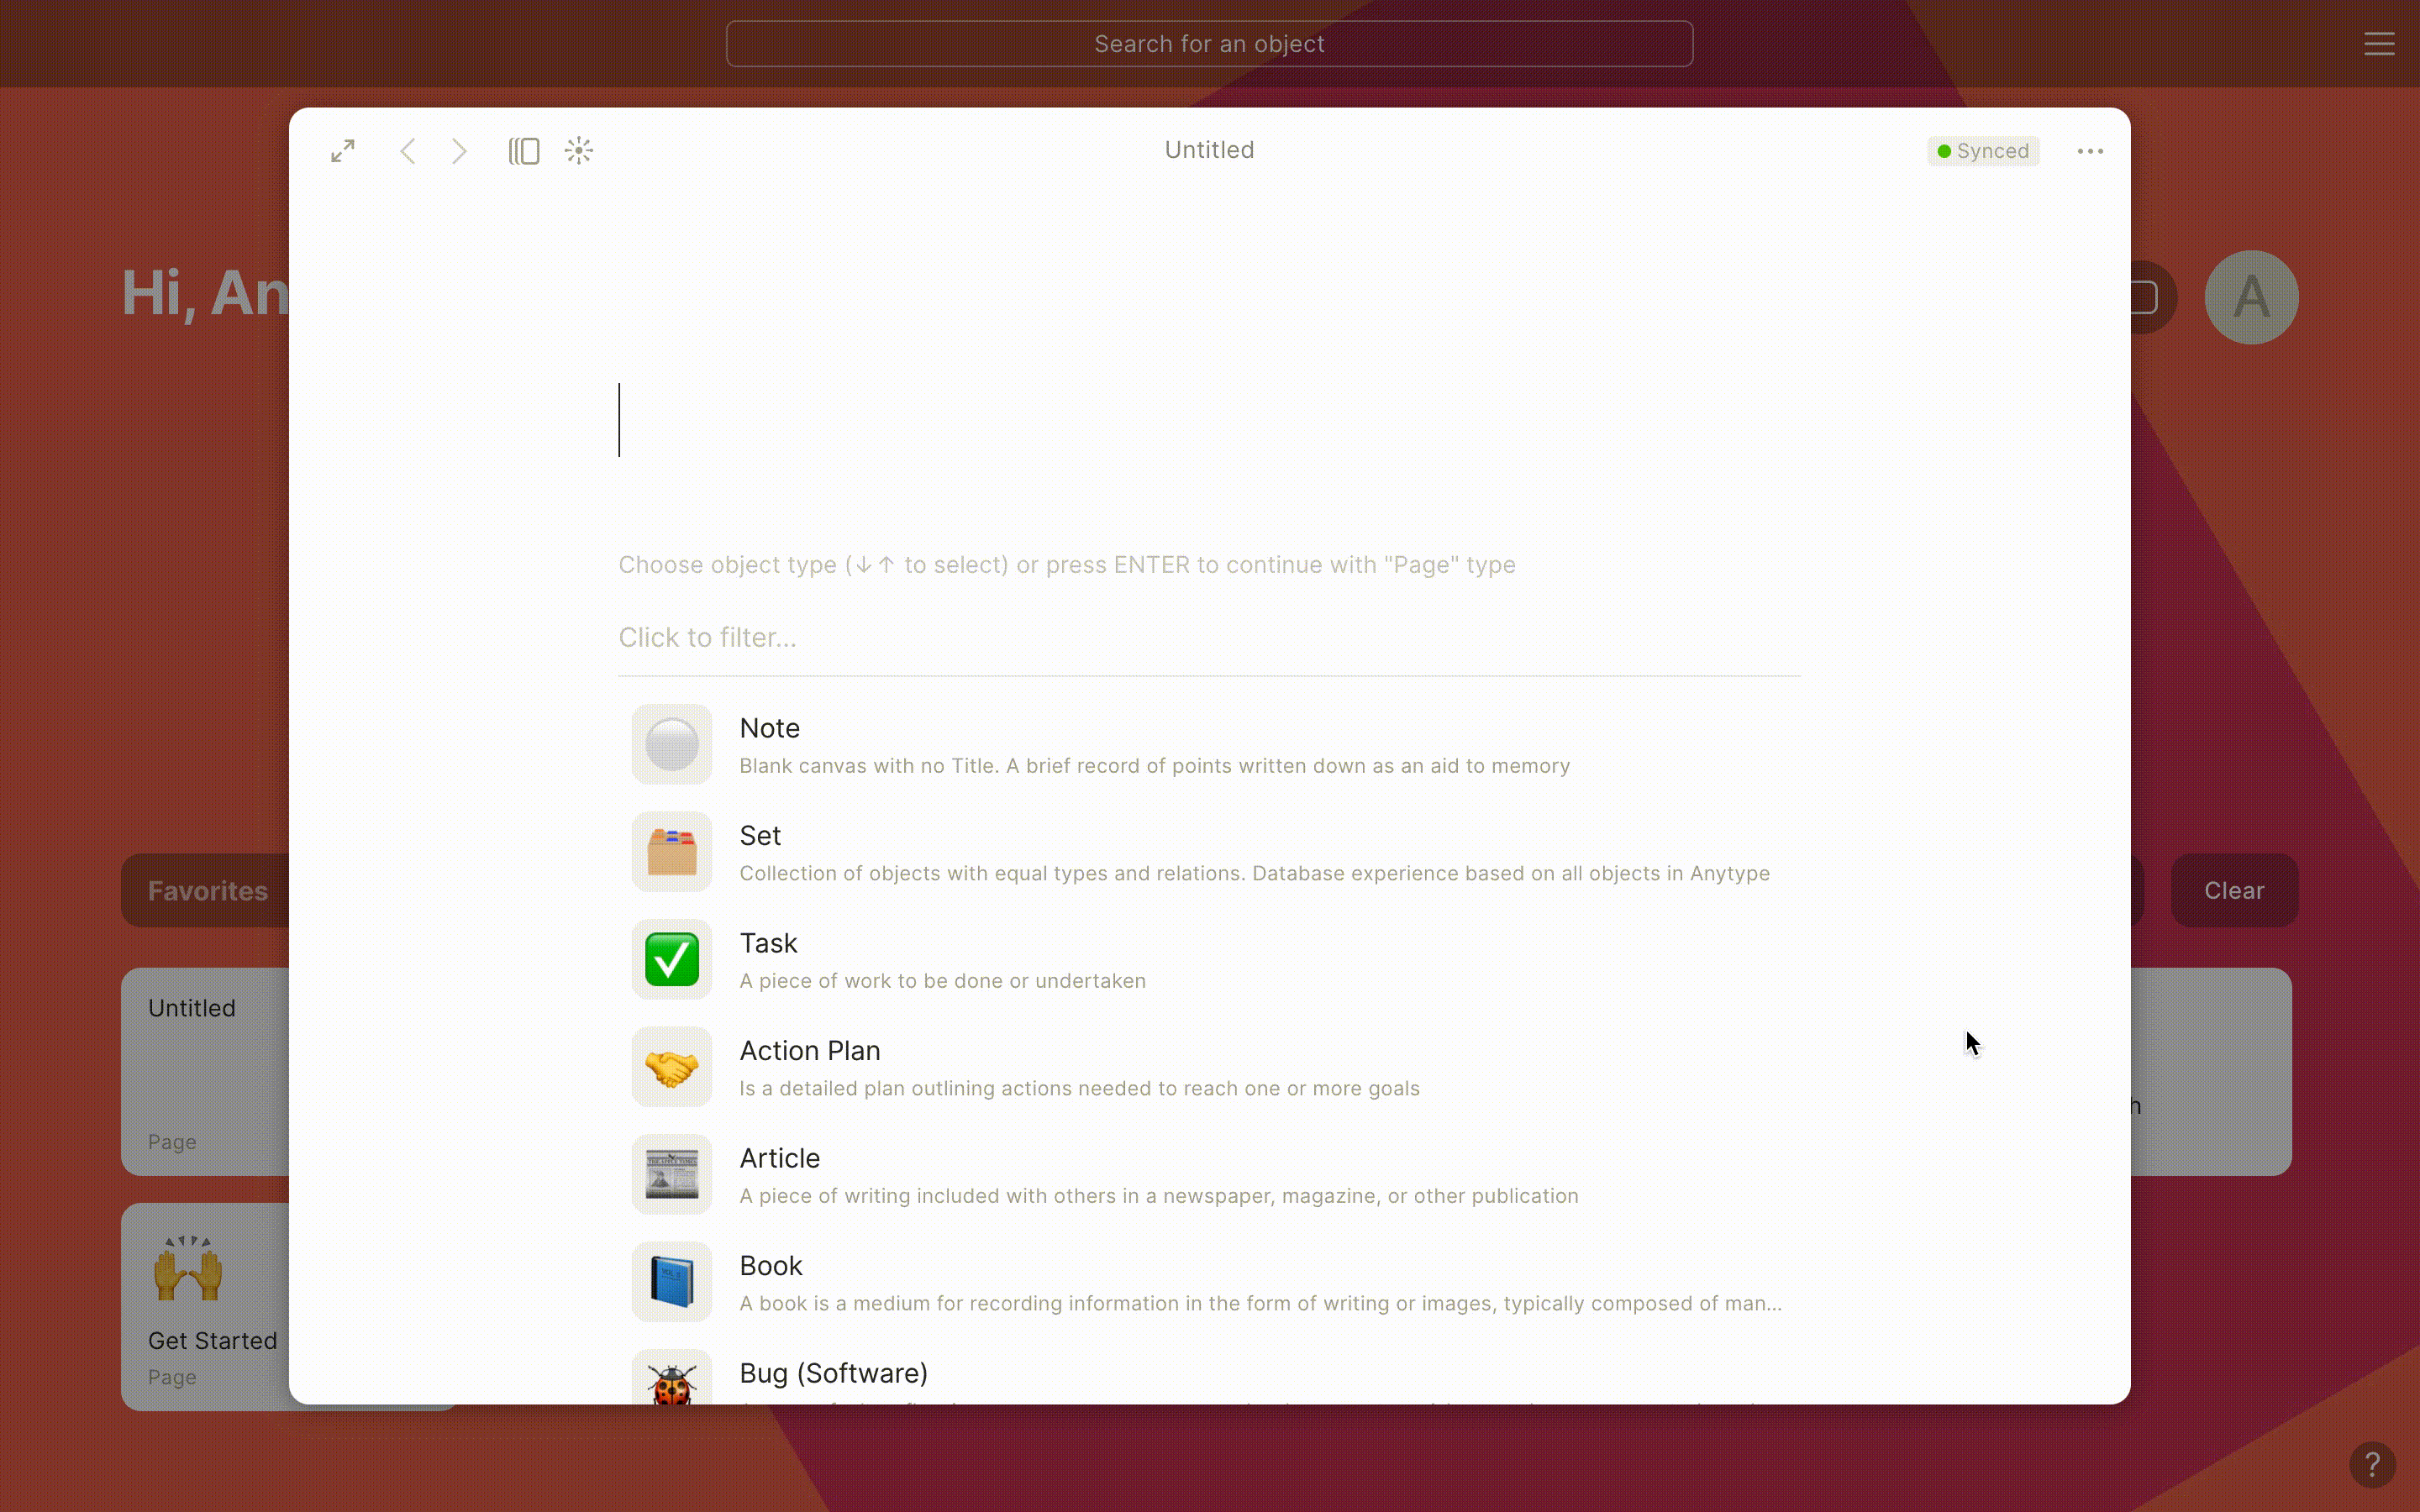The height and width of the screenshot is (1512, 2420).
Task: Choose the Book object type
Action: (1209, 1282)
